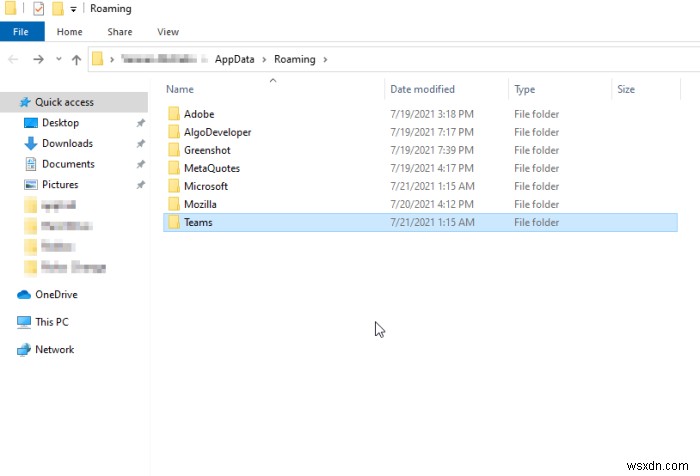Select OneDrive in the navigation pane

click(x=56, y=295)
